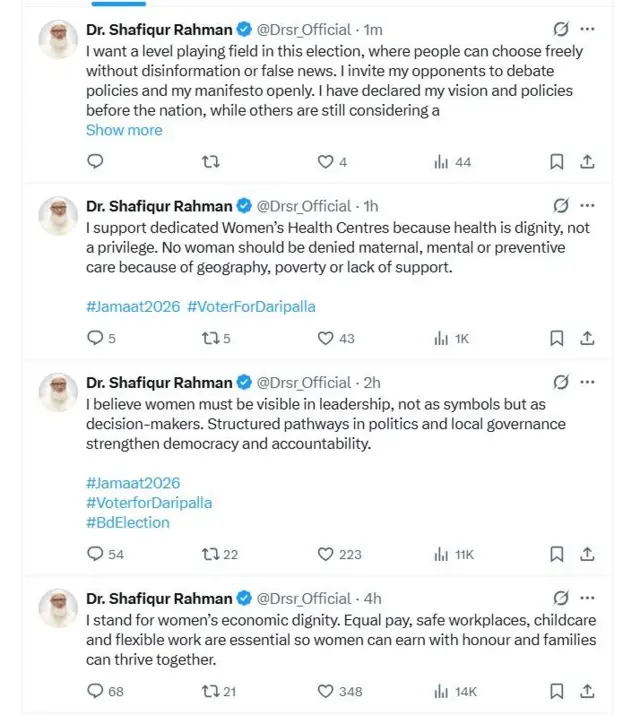Like the women in leadership tweet
The height and width of the screenshot is (715, 640).
325,554
